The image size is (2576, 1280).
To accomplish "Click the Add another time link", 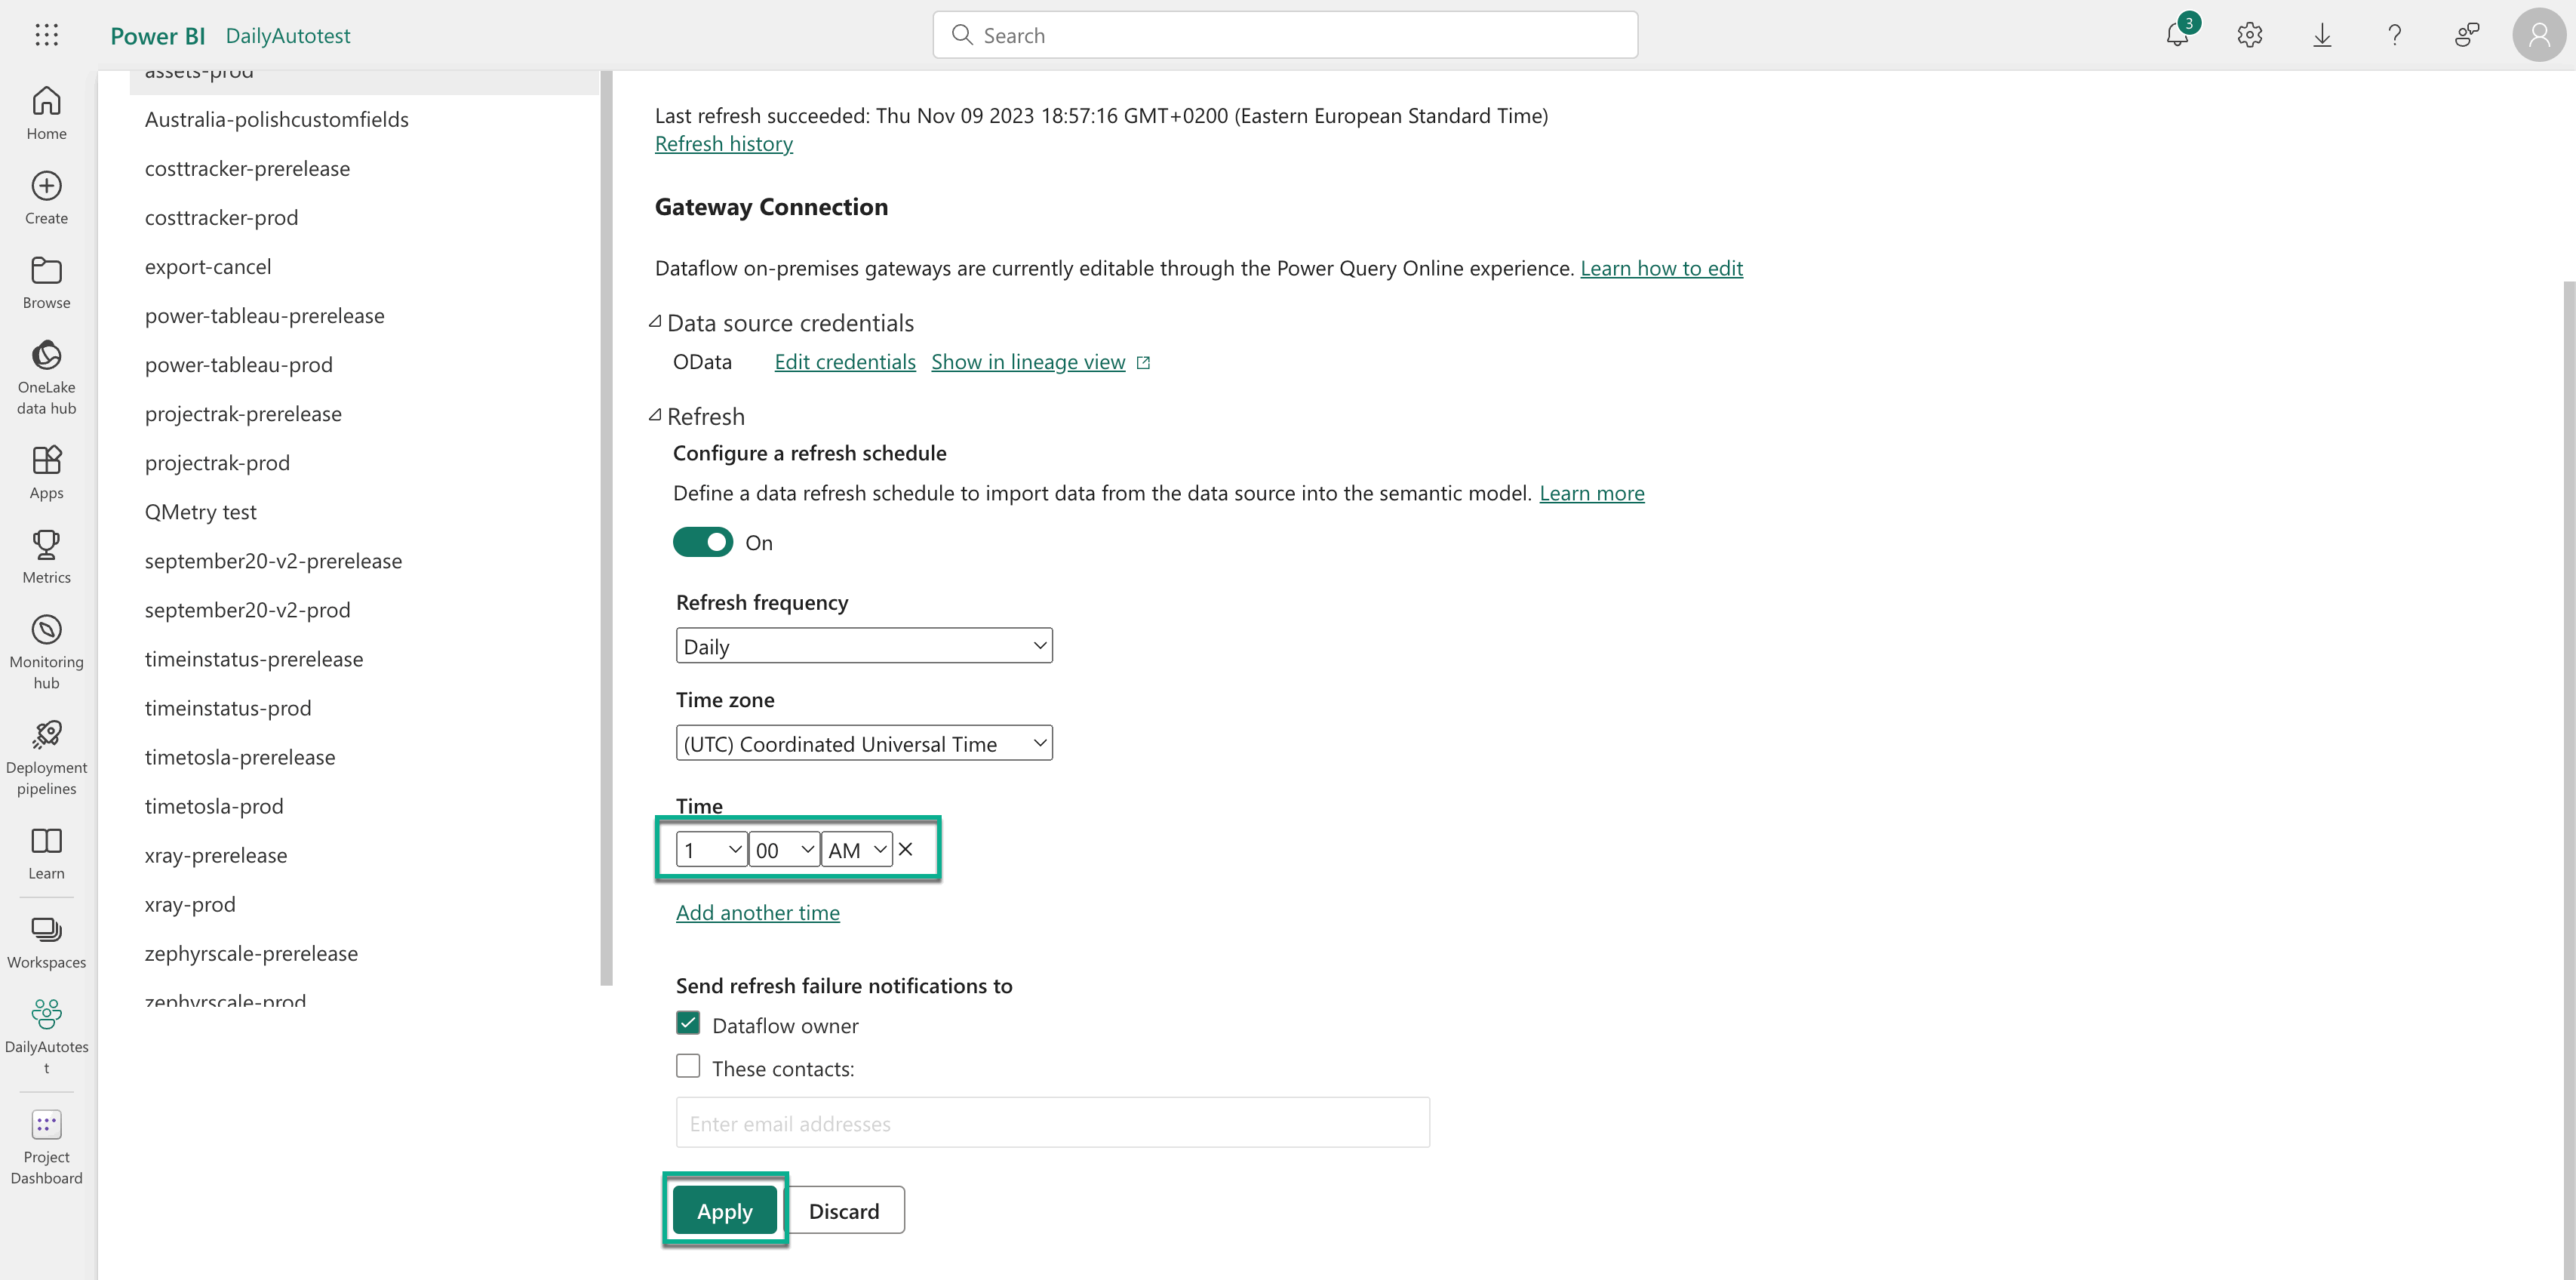I will pyautogui.click(x=758, y=912).
